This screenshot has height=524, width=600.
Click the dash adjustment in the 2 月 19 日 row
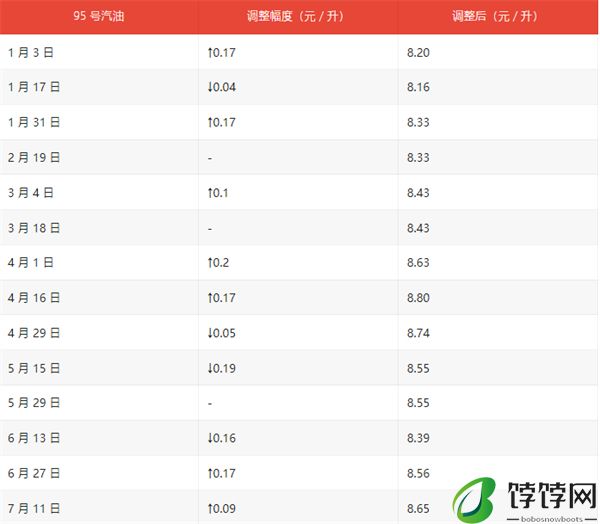point(210,158)
